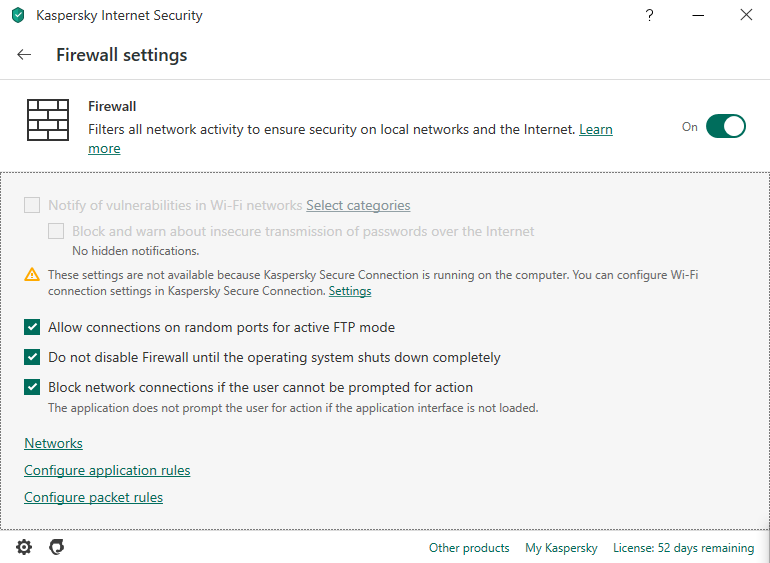Click the Kaspersky Internet Security title text
Viewport: 770px width, 563px height.
tap(119, 15)
